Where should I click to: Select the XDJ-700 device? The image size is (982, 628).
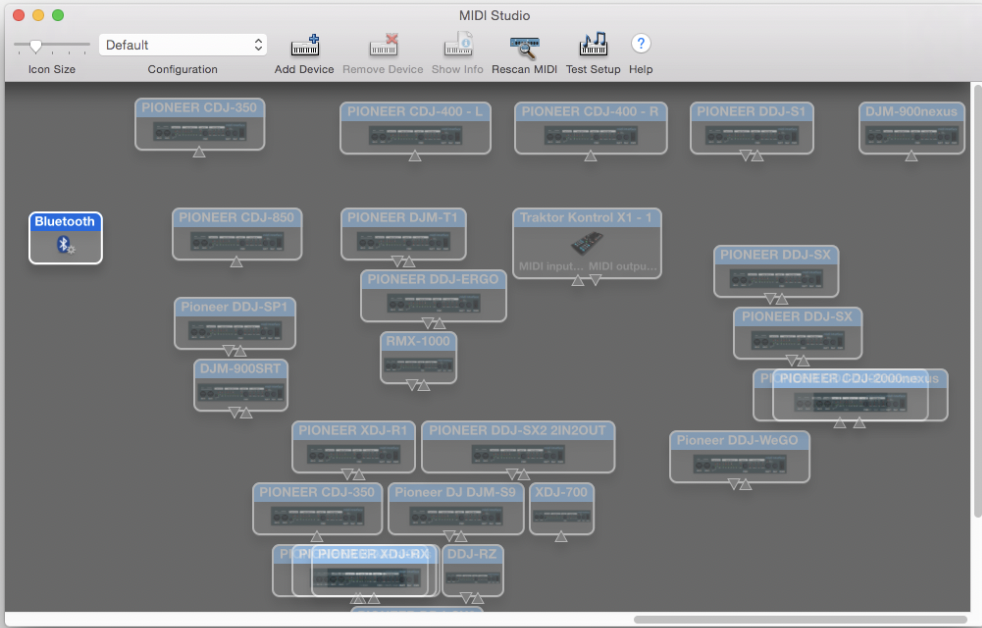562,508
